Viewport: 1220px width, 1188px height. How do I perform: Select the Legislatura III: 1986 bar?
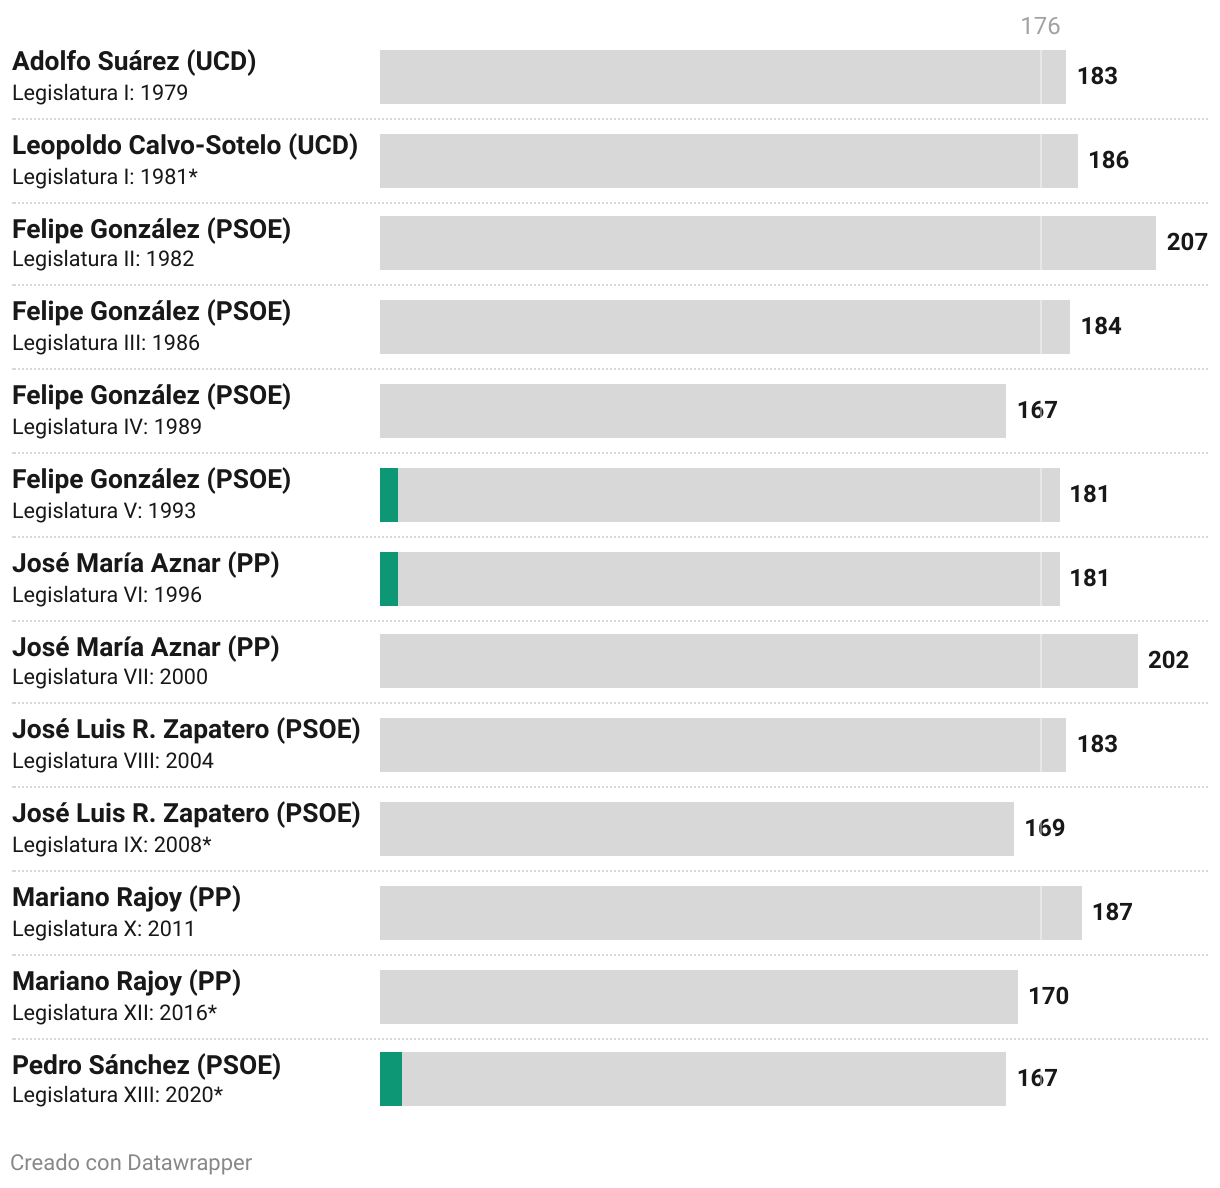click(x=725, y=327)
